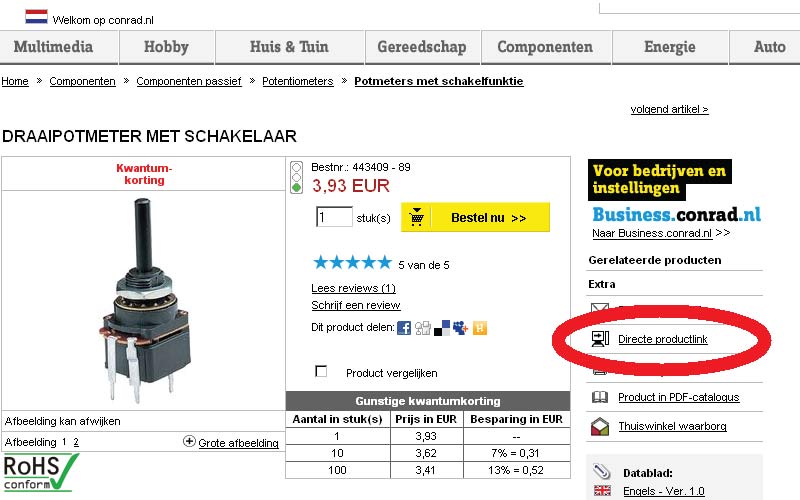The width and height of the screenshot is (800, 500).
Task: Click the PDF-catalogus book icon
Action: coord(600,397)
